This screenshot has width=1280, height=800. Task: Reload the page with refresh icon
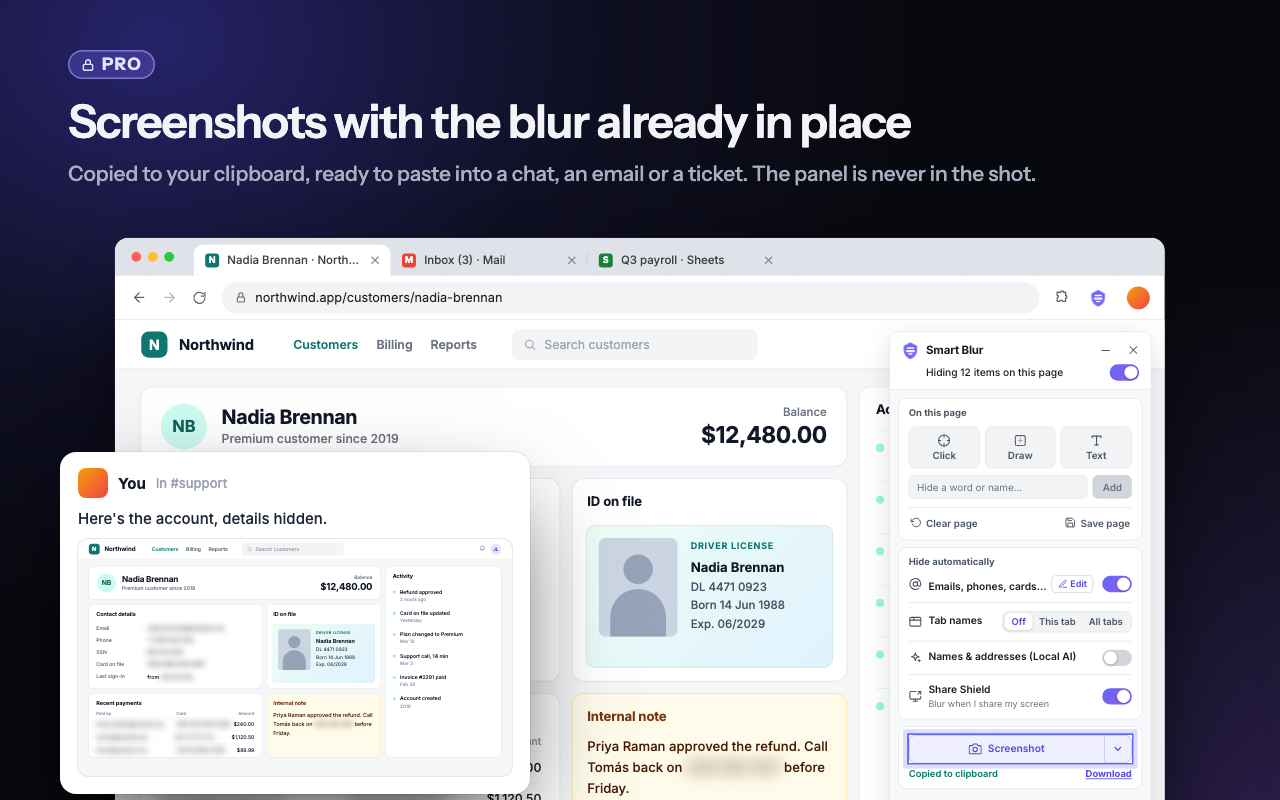(x=200, y=298)
